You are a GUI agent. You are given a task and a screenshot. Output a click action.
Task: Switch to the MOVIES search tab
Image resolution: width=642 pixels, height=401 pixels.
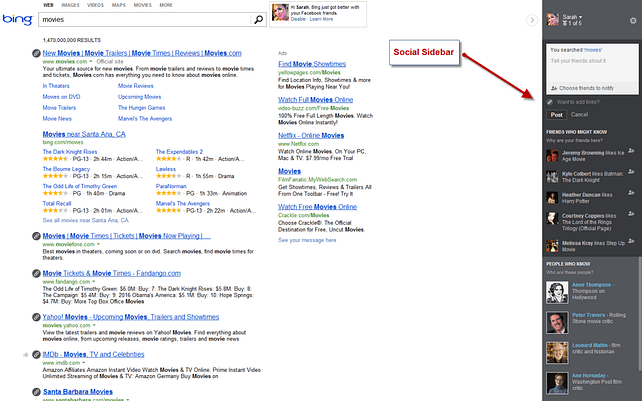click(142, 5)
